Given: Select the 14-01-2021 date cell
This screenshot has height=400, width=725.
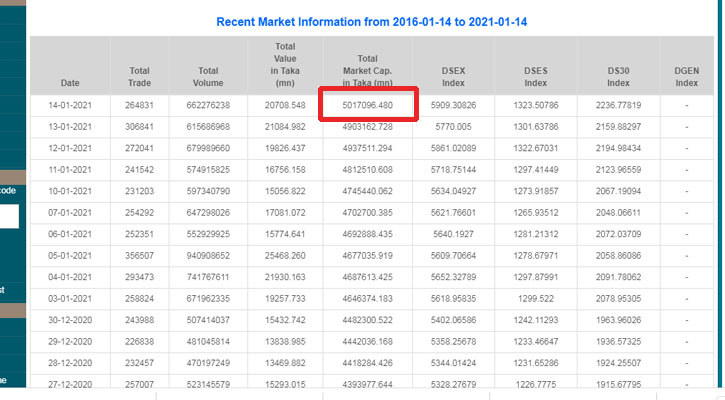Looking at the screenshot, I should pos(70,105).
